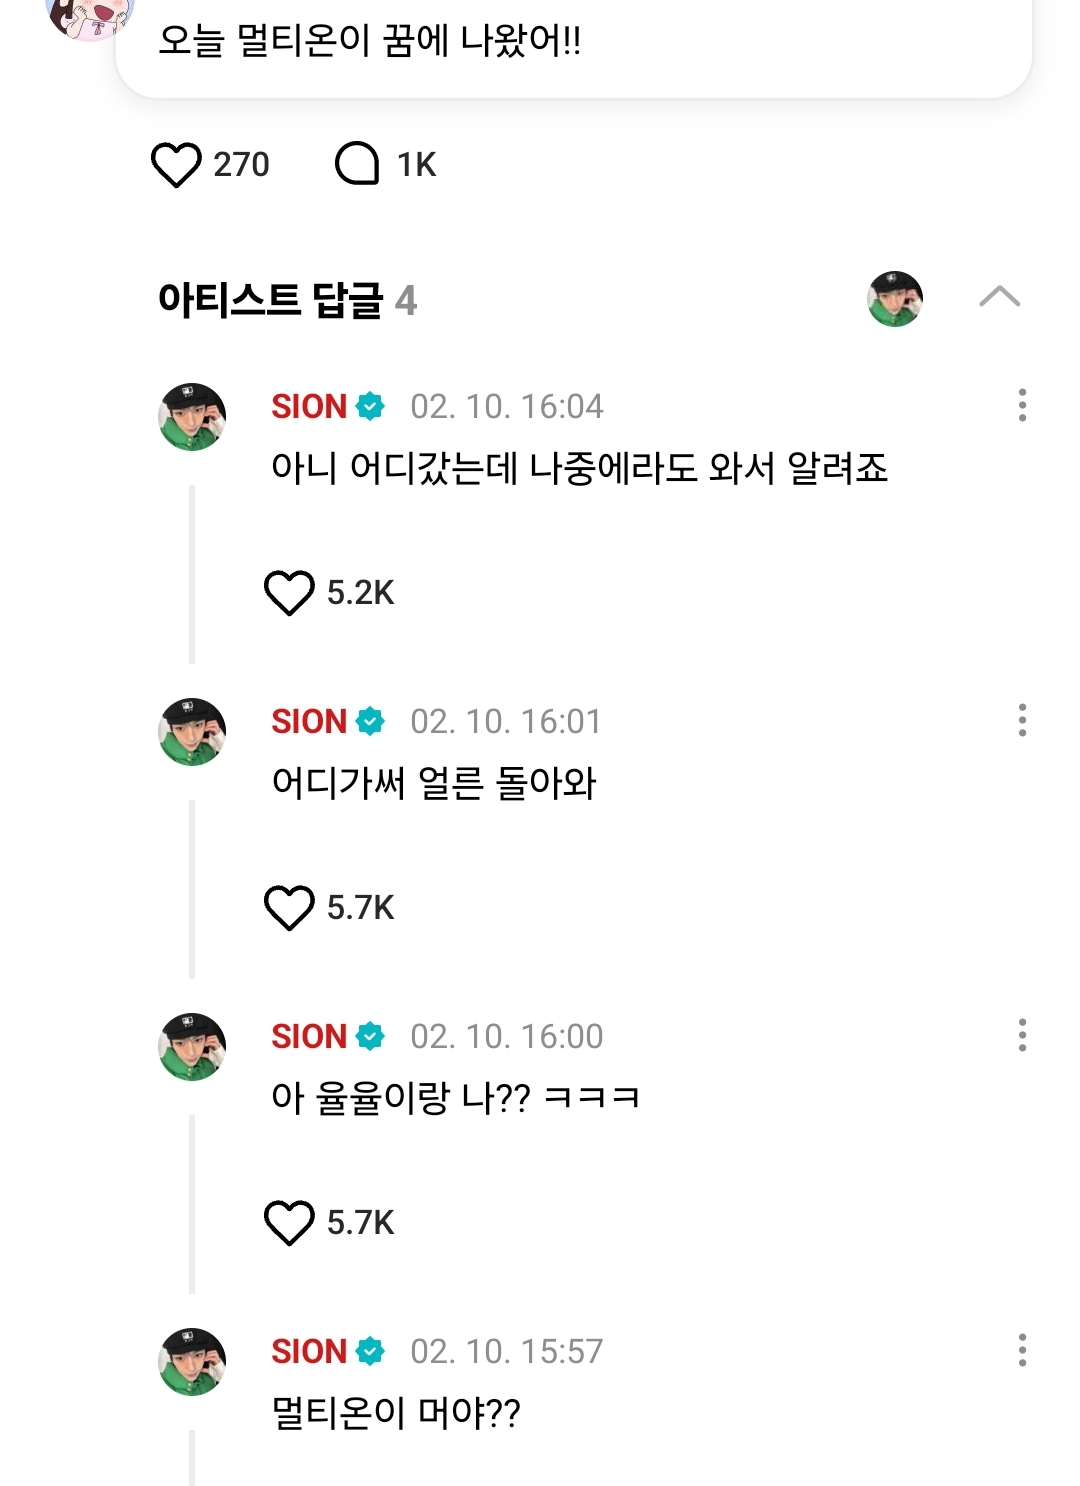Open more options for the 16:04 reply
This screenshot has width=1080, height=1486.
pos(1022,405)
